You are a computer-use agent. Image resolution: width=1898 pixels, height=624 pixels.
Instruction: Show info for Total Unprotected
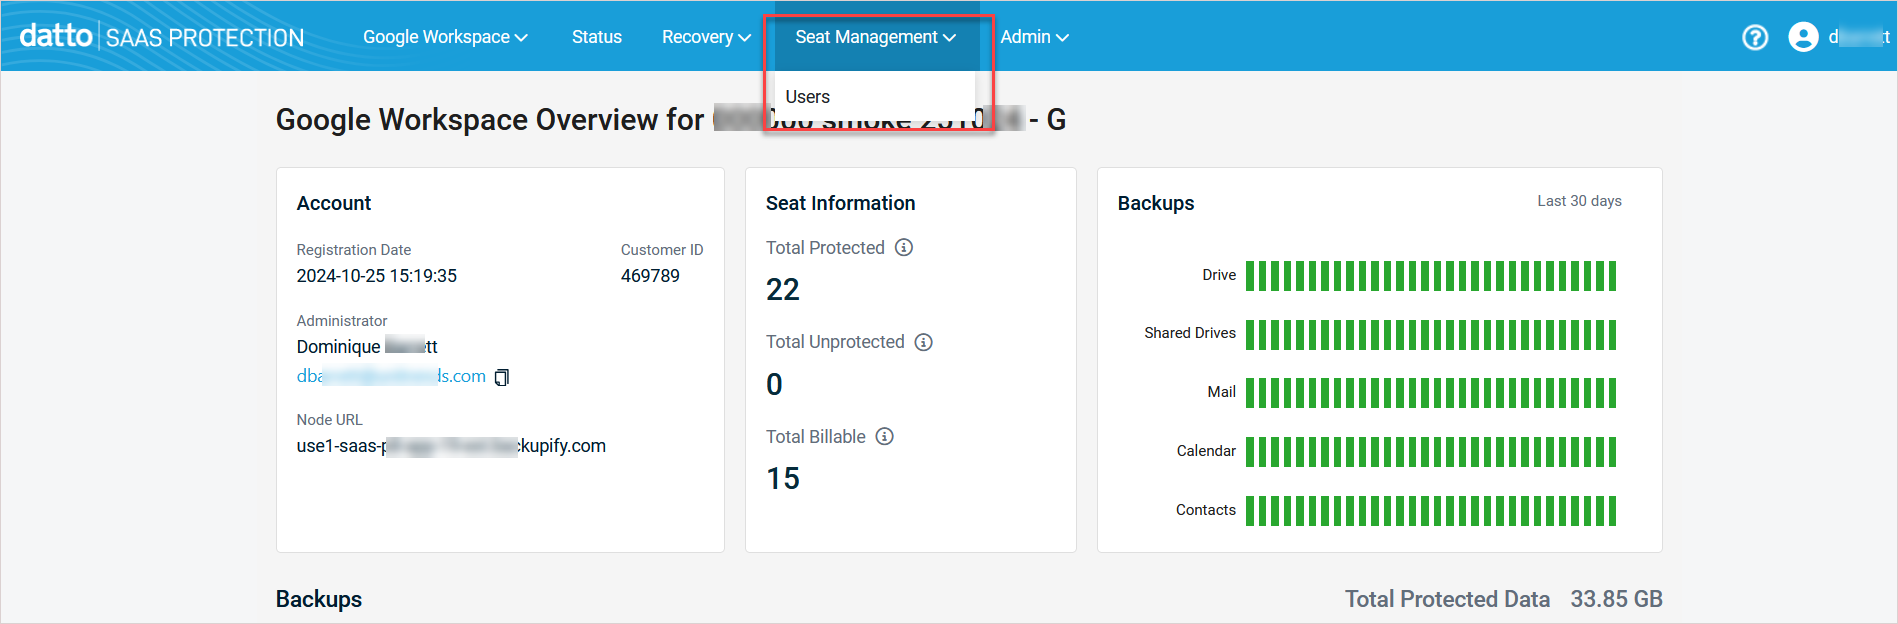(x=924, y=342)
